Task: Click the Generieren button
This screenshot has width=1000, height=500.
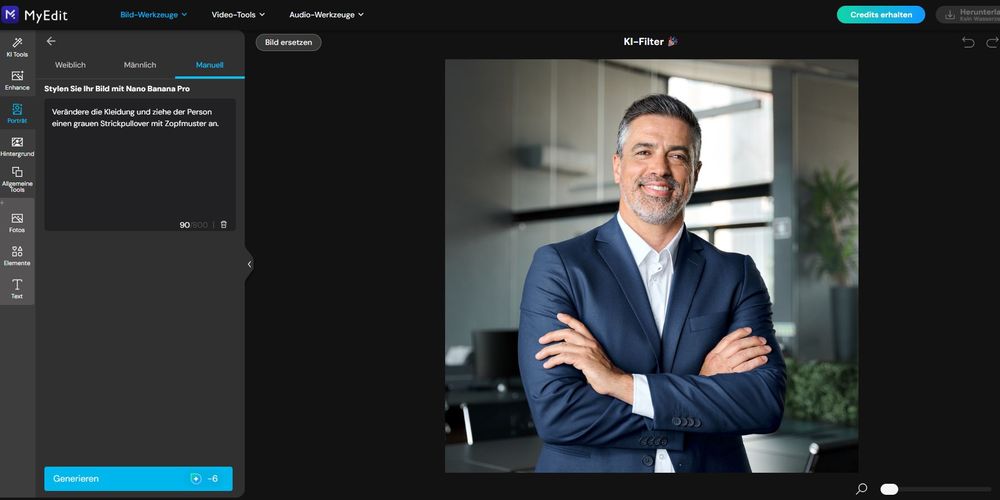Action: [138, 479]
